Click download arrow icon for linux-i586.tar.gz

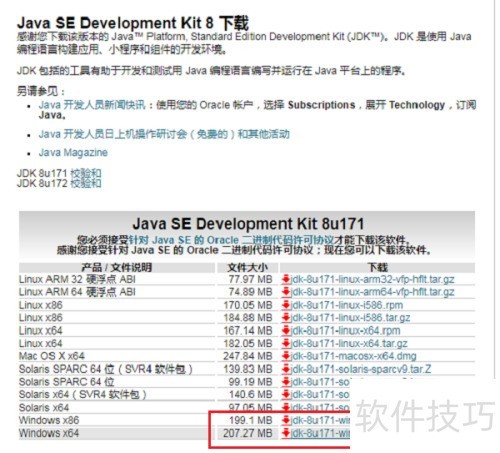pyautogui.click(x=286, y=318)
